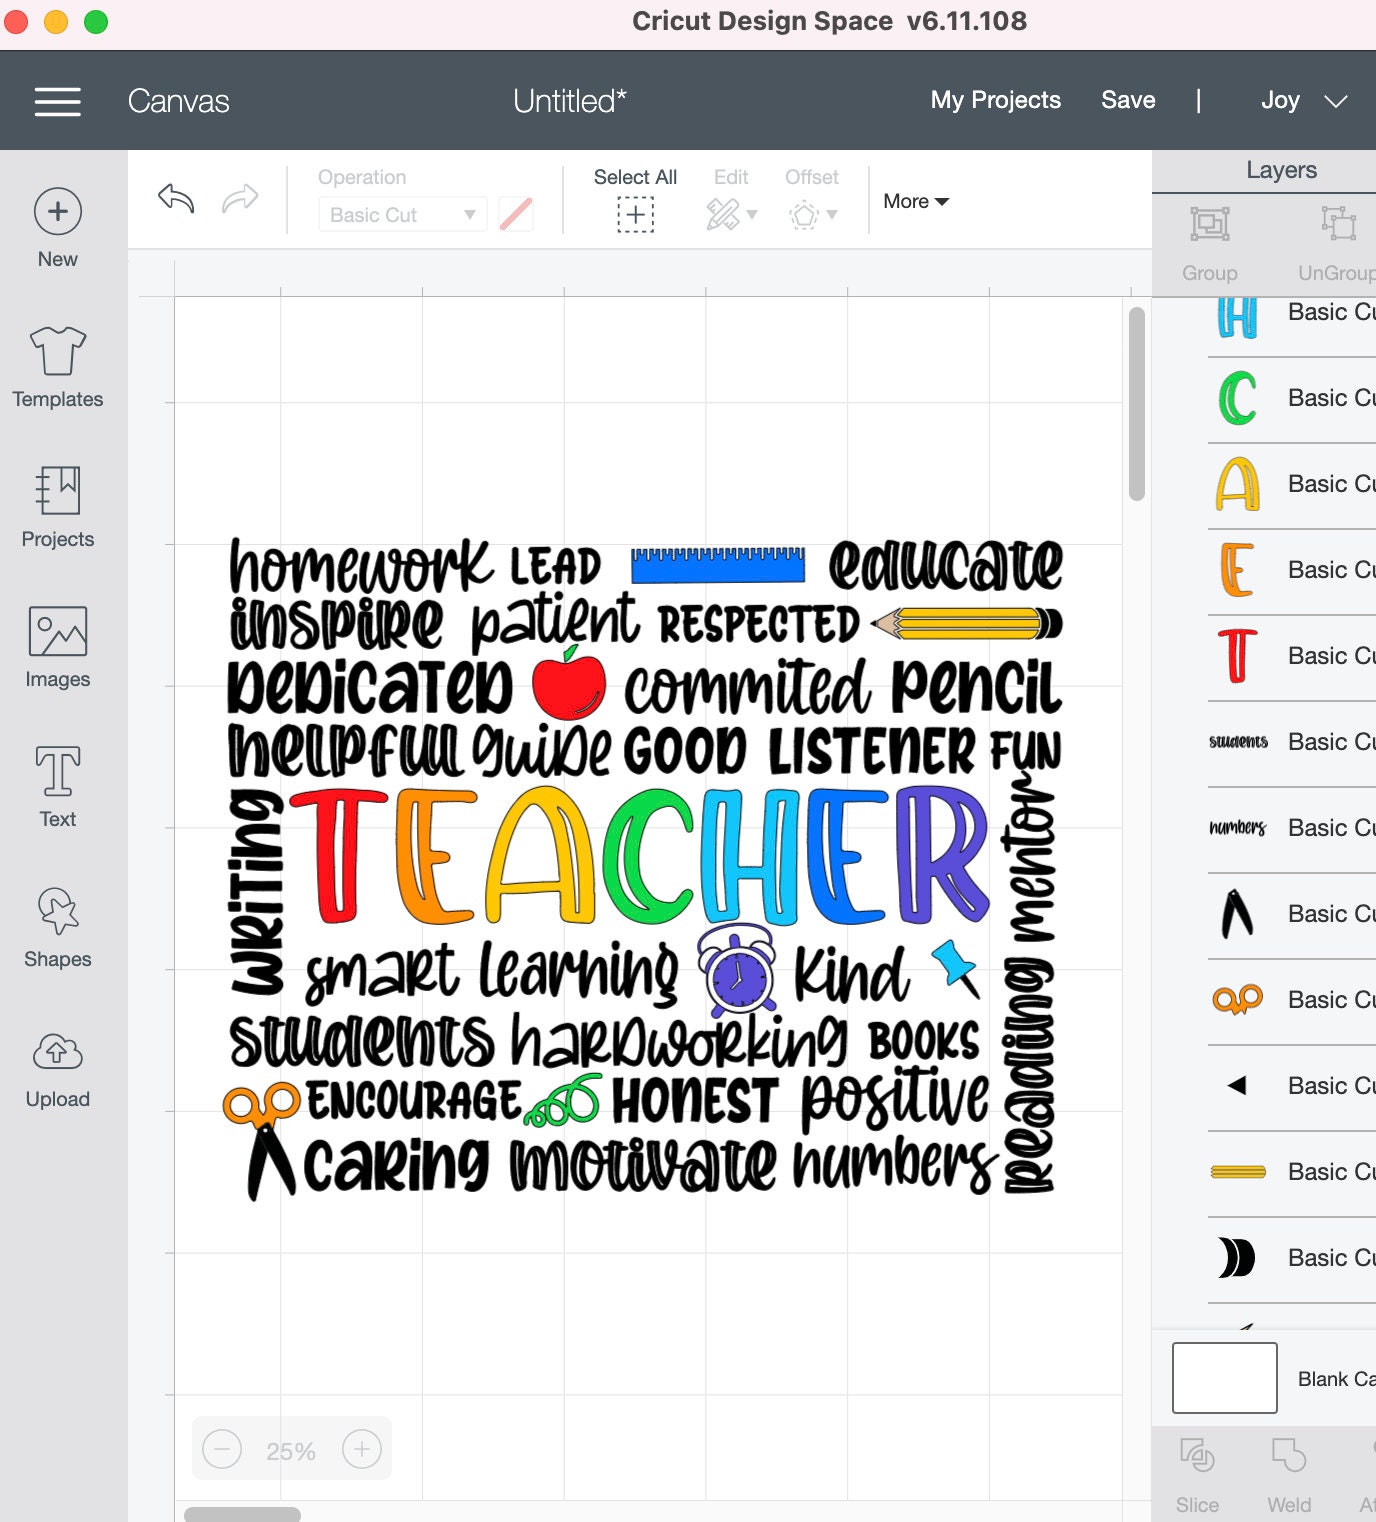Open the Shapes panel
Viewport: 1376px width, 1522px height.
(x=57, y=925)
